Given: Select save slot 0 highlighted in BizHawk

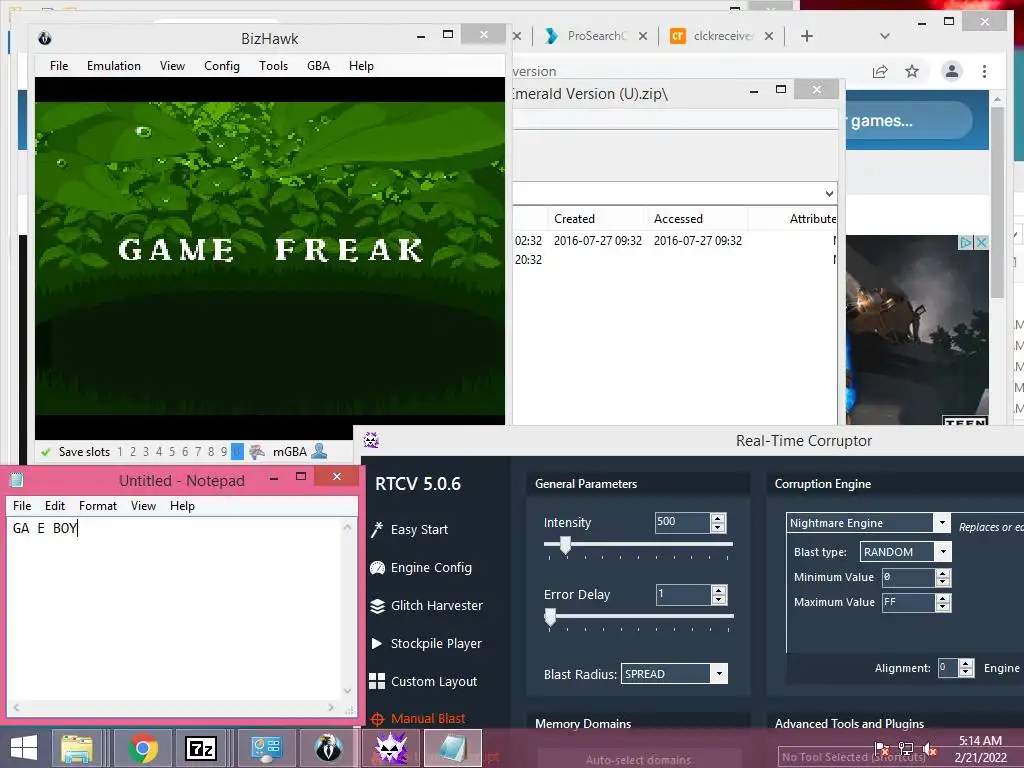Looking at the screenshot, I should tap(237, 451).
